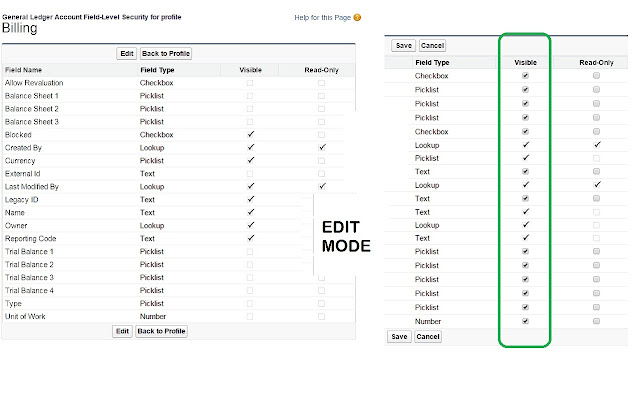The image size is (640, 400).
Task: Click Visible box for Trial Balance 1
Action: [x=250, y=251]
